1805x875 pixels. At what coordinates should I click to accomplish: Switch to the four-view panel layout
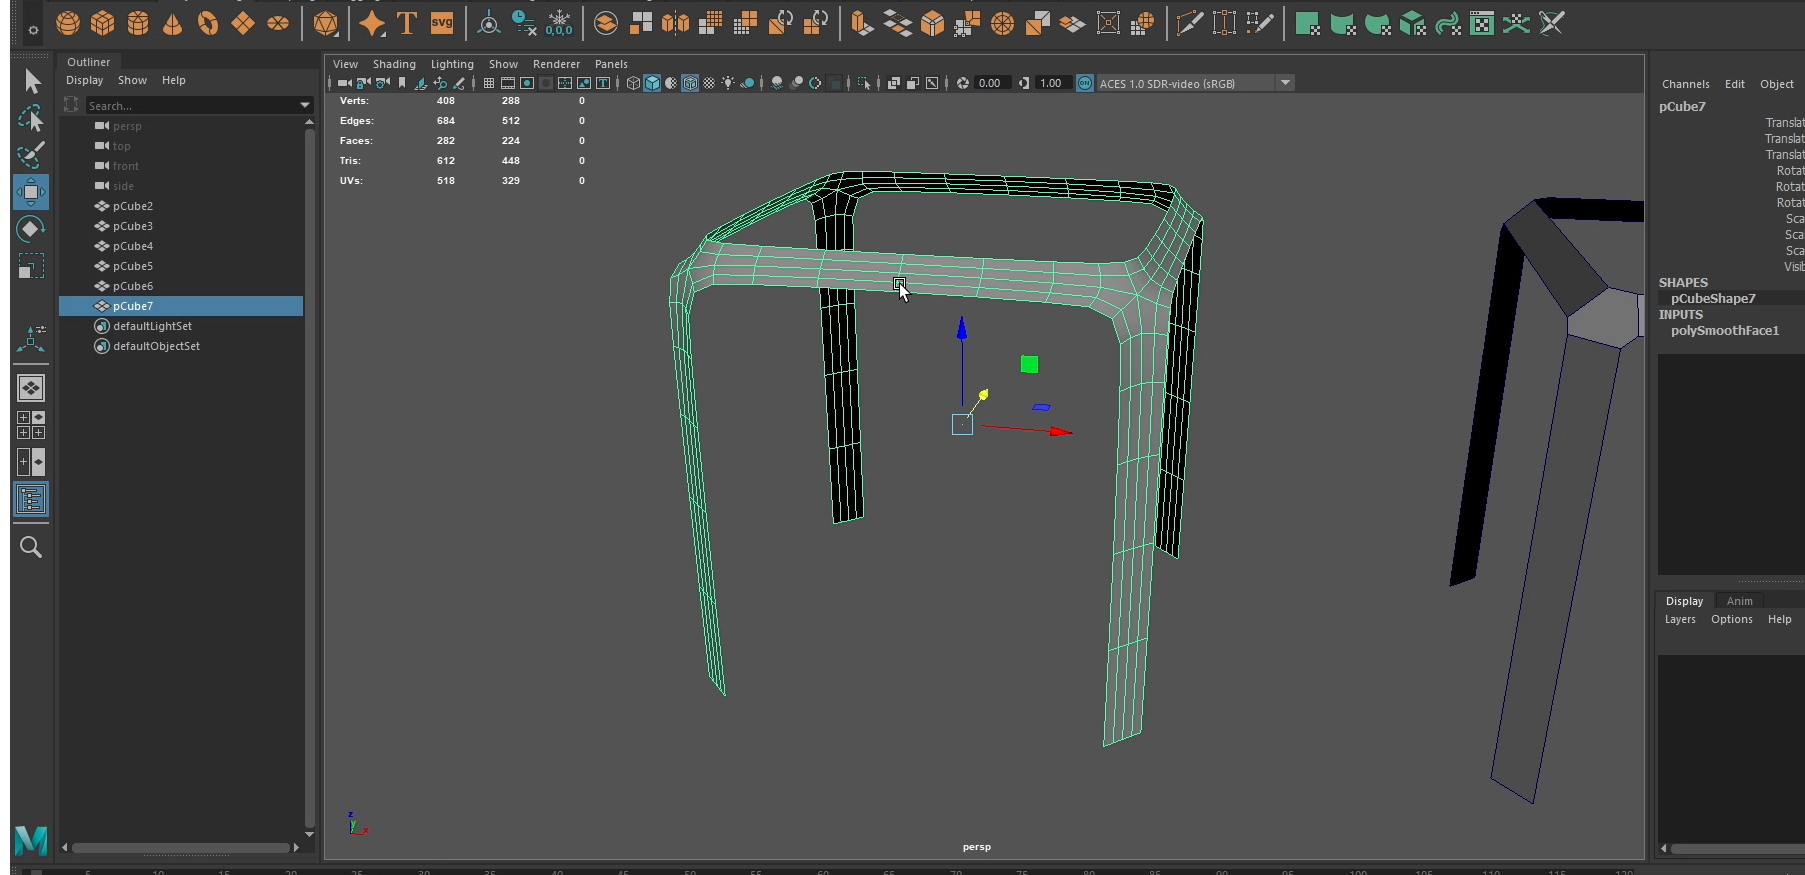pos(31,425)
